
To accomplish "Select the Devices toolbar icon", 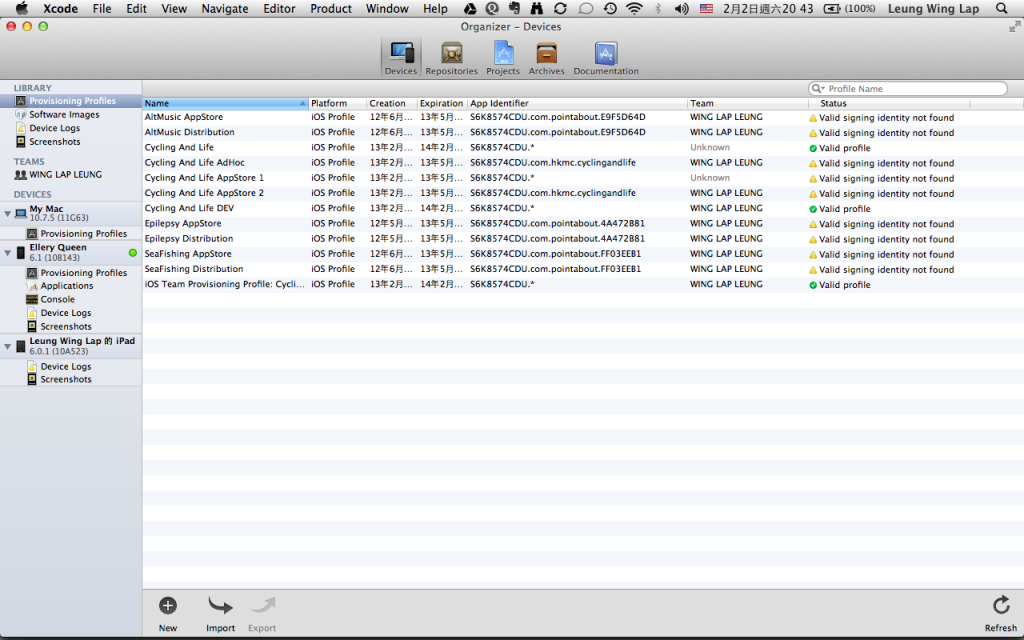I will (x=401, y=58).
